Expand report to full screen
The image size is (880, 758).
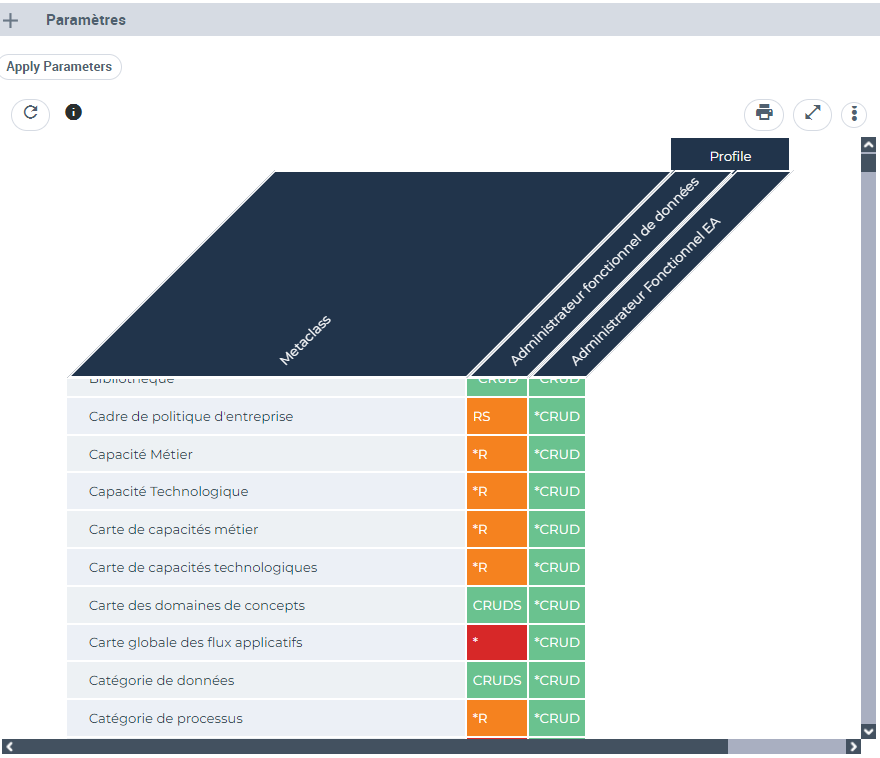[812, 113]
